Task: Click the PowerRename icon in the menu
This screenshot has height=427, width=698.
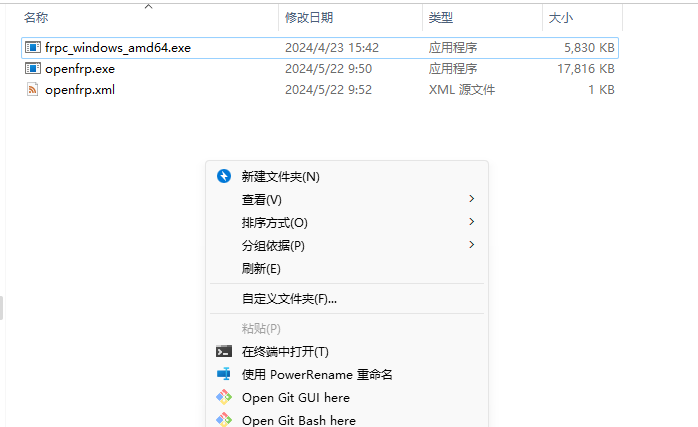Action: [x=224, y=374]
